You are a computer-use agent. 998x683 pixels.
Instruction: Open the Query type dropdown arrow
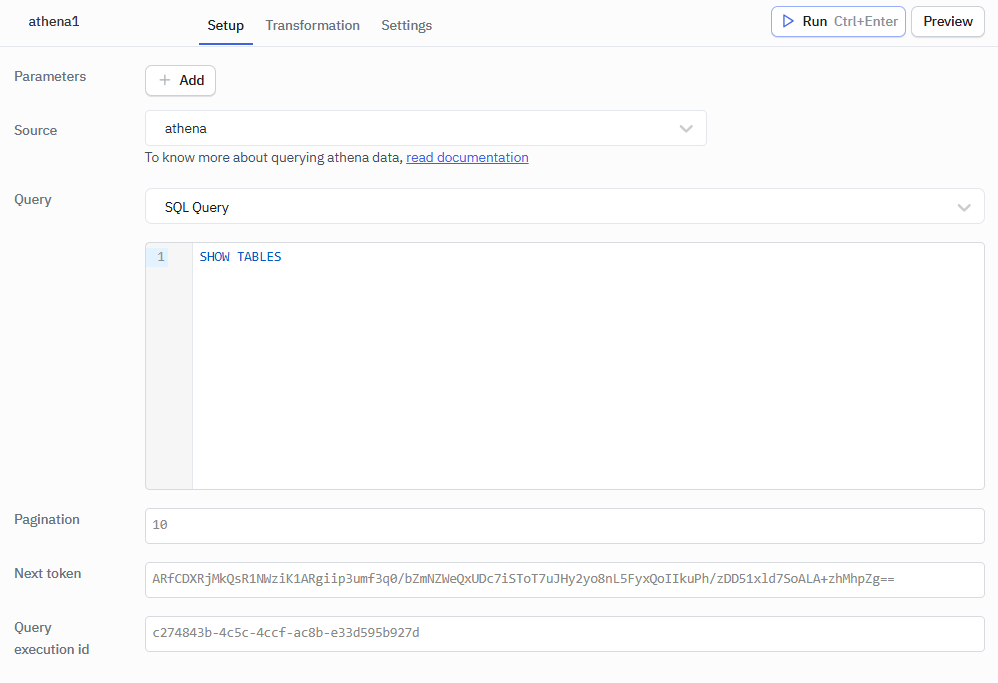(964, 207)
